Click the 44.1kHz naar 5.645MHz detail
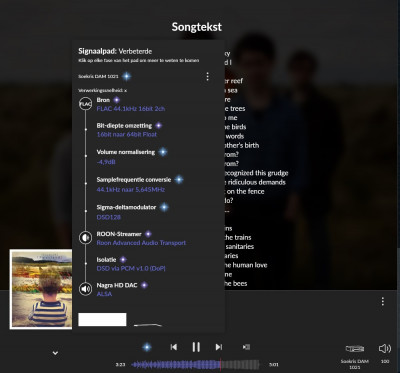 (x=131, y=190)
